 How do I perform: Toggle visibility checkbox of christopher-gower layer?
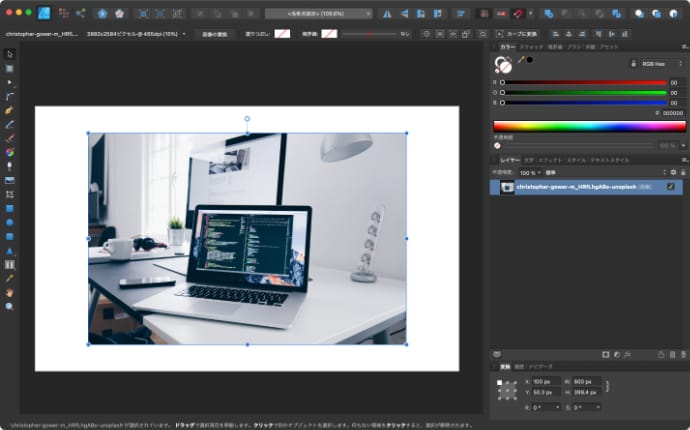671,187
